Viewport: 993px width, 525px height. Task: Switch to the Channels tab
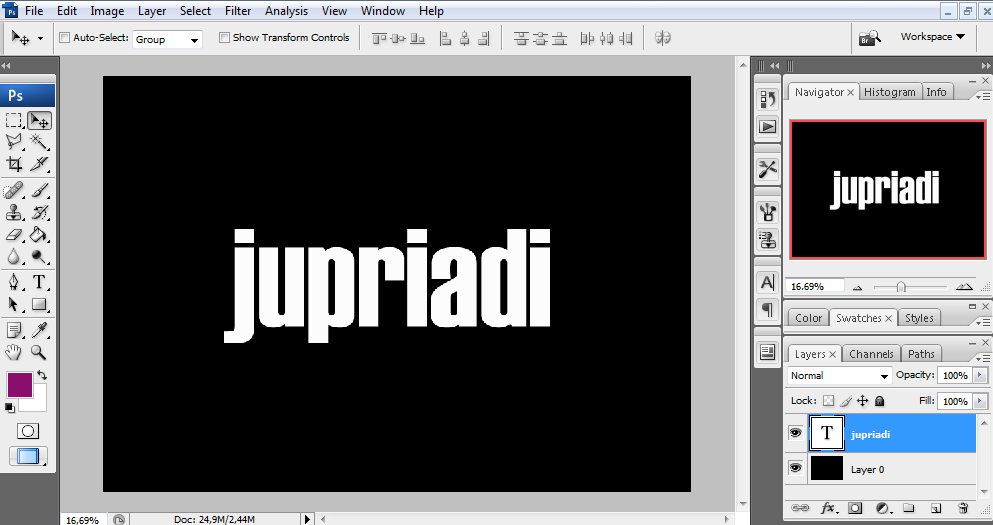[871, 354]
